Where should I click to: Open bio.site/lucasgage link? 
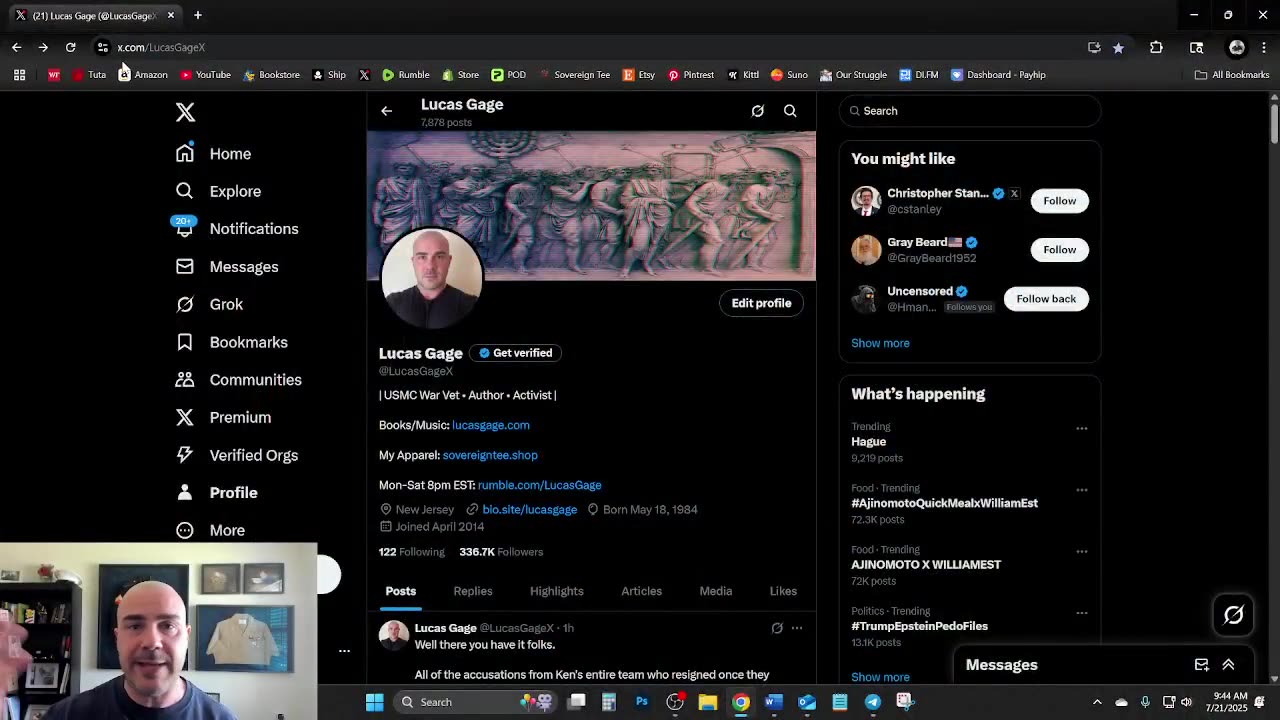(530, 509)
